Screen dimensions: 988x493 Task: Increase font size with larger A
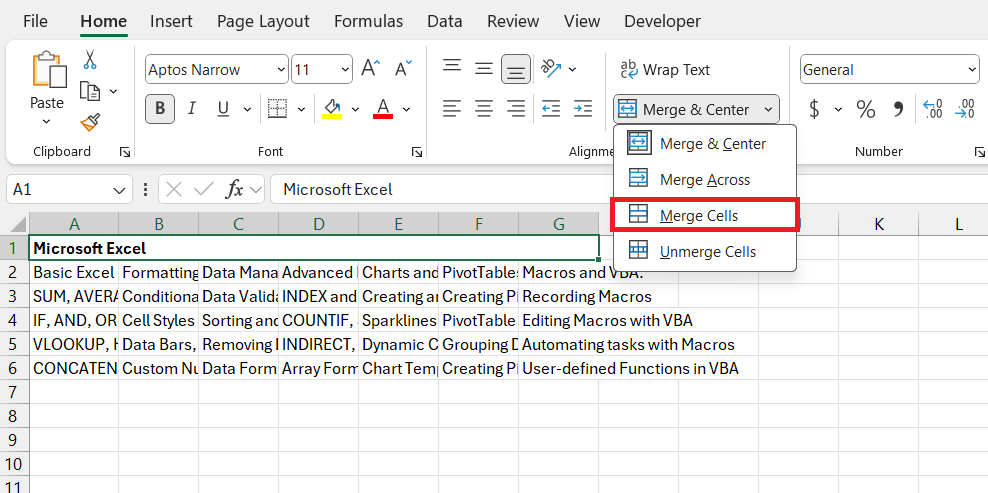click(x=370, y=69)
